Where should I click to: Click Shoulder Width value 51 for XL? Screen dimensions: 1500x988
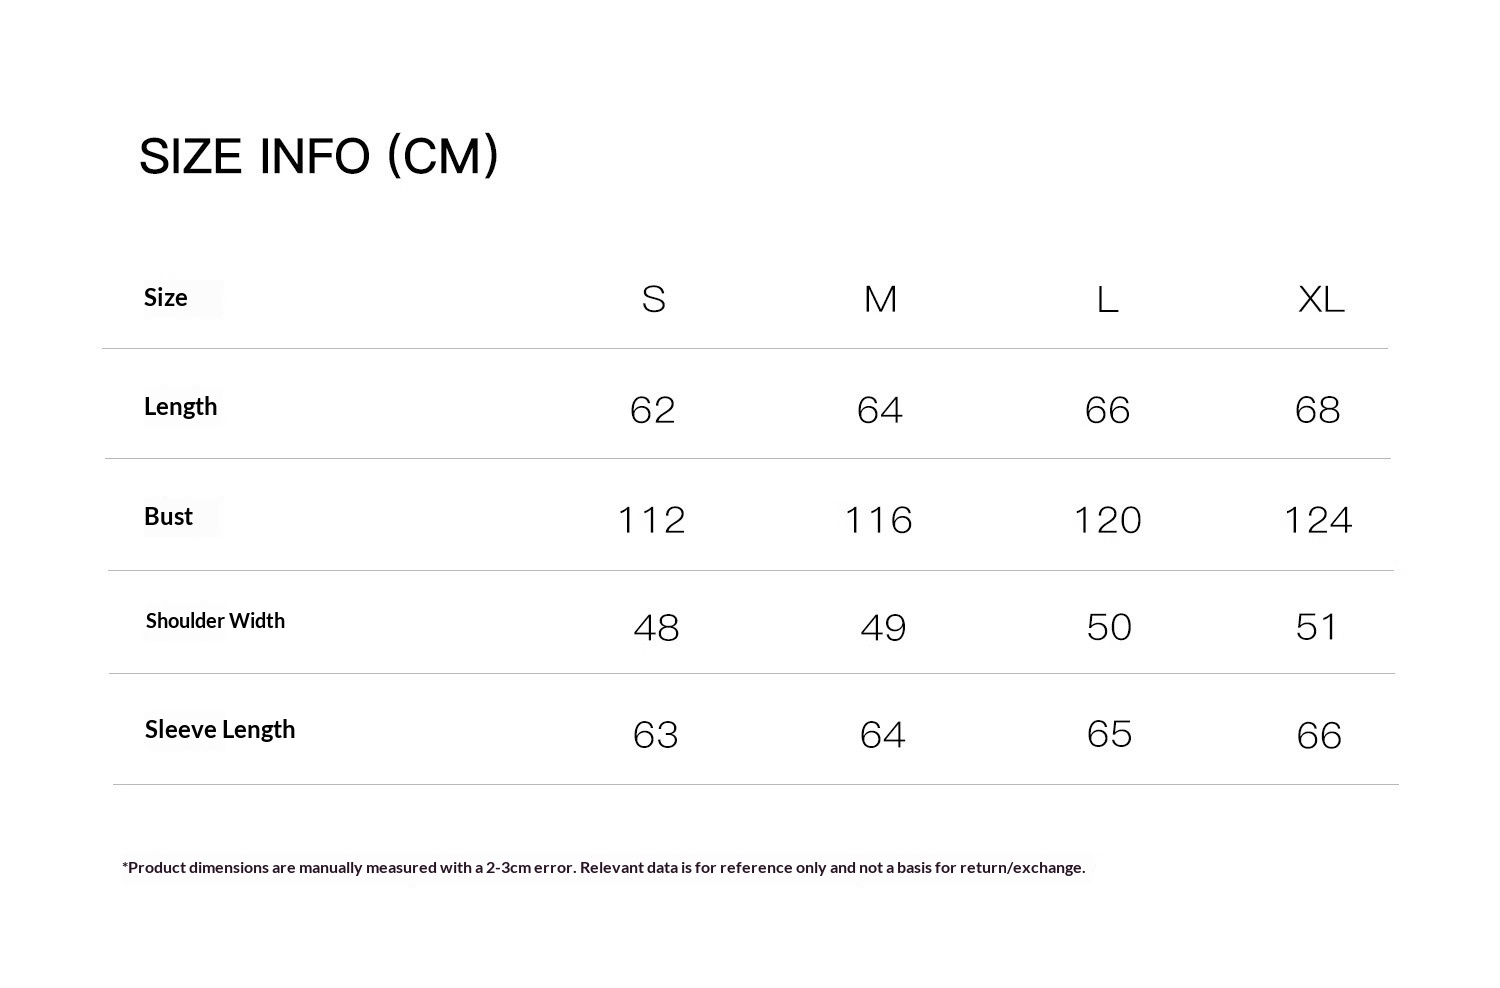pos(1316,627)
